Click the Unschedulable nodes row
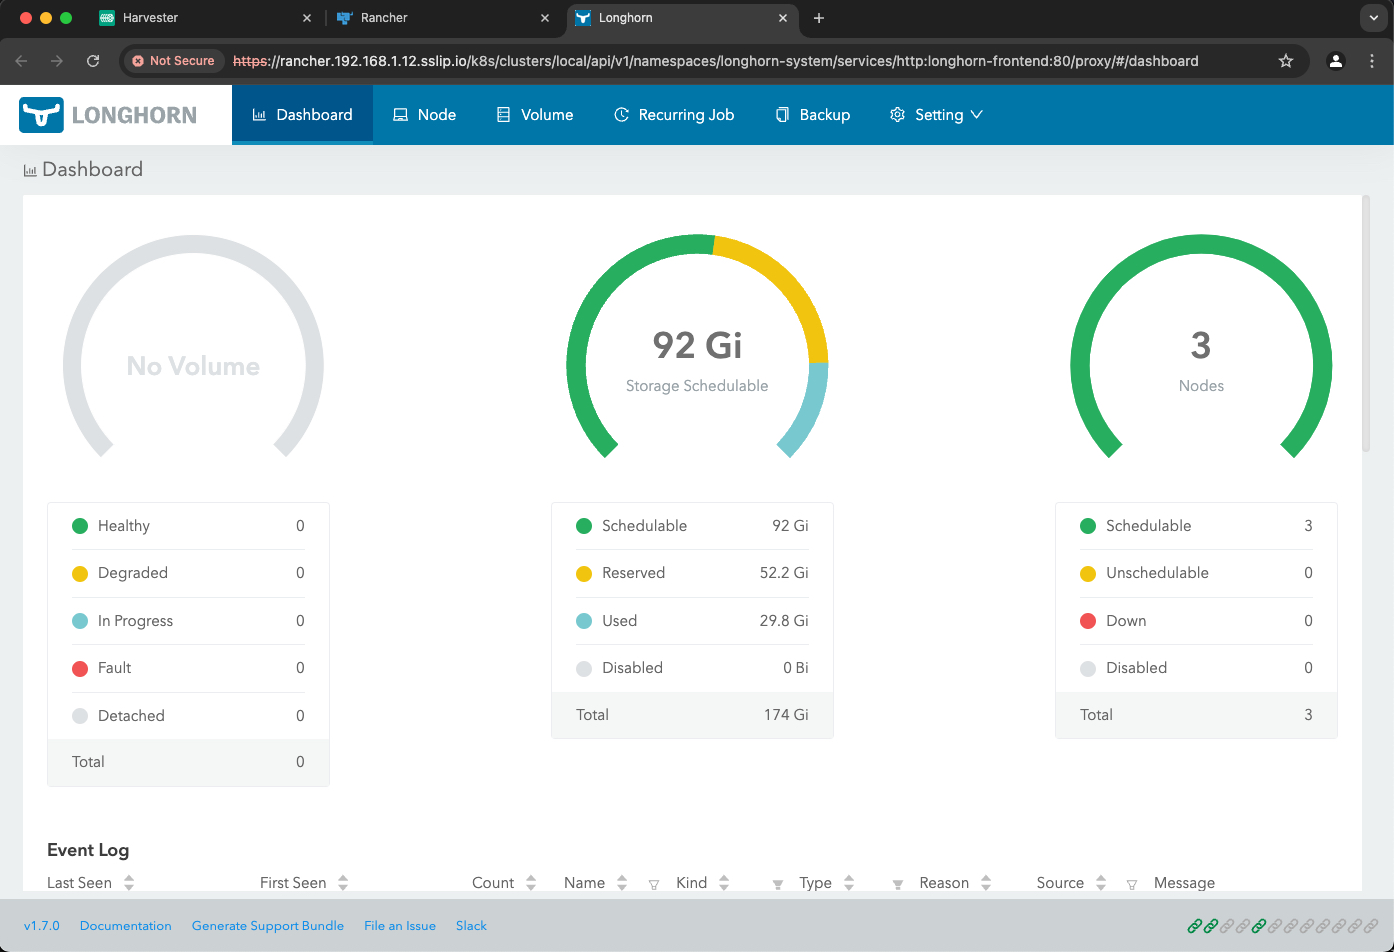 [1196, 573]
